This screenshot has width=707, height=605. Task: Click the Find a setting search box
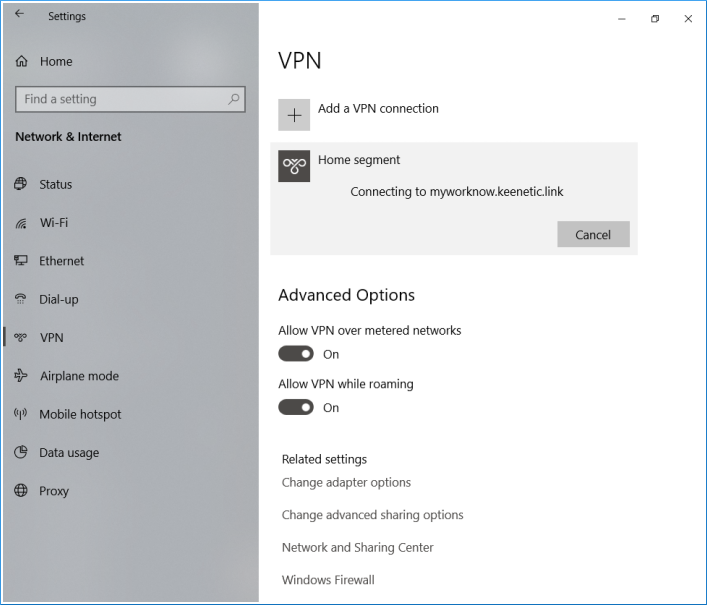tap(120, 99)
